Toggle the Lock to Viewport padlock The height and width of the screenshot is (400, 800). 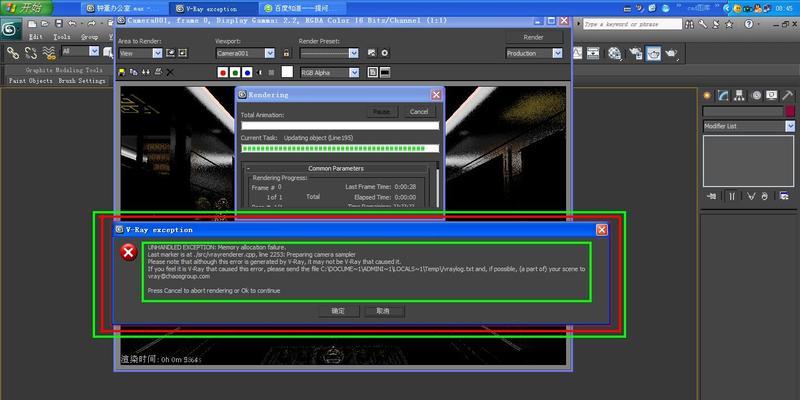[286, 53]
